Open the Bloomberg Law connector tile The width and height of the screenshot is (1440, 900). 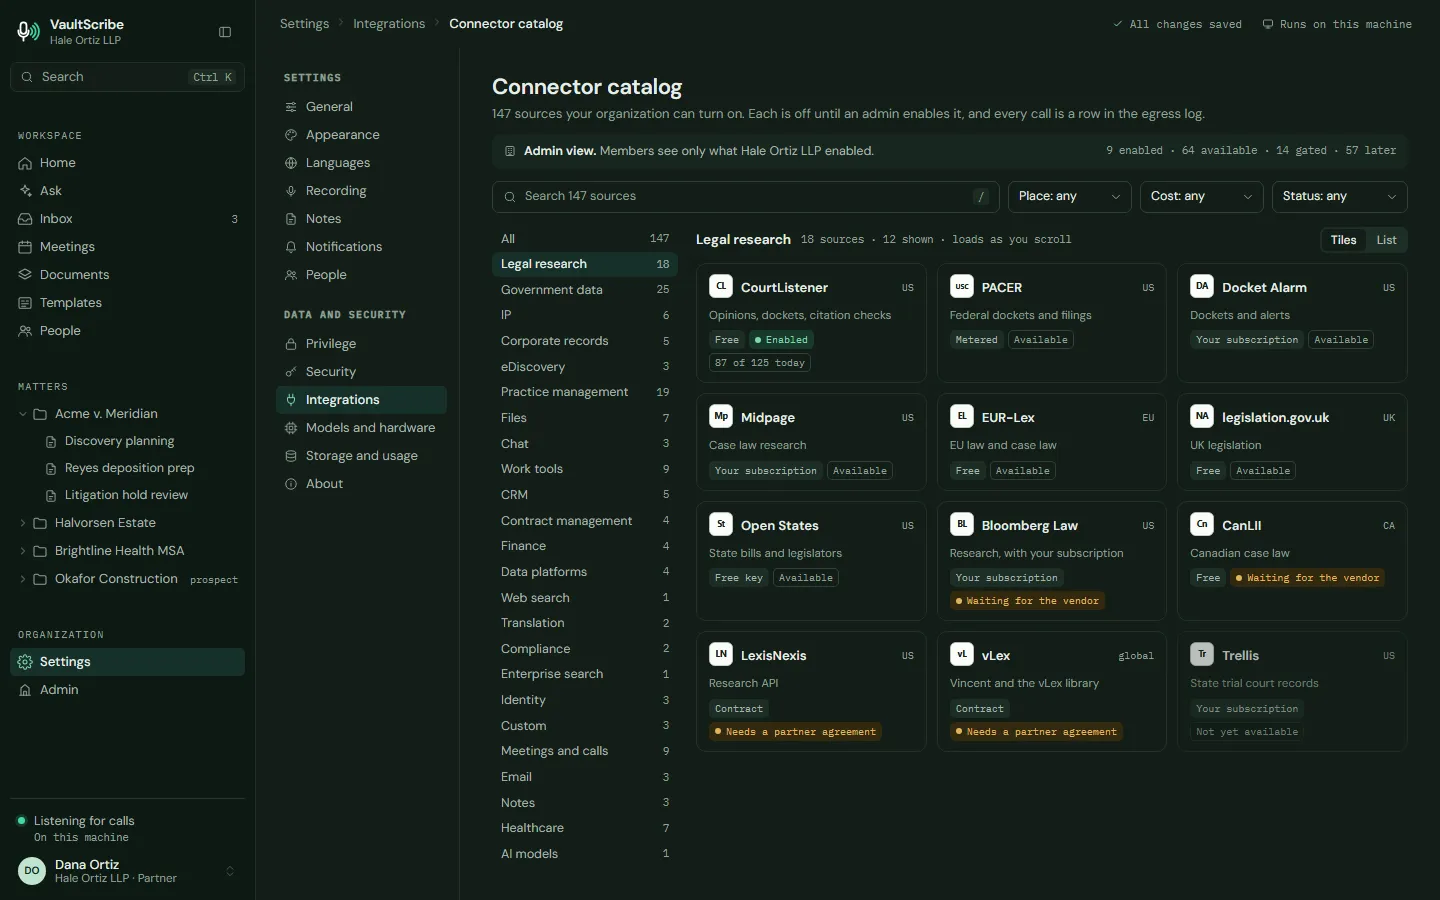(1051, 561)
